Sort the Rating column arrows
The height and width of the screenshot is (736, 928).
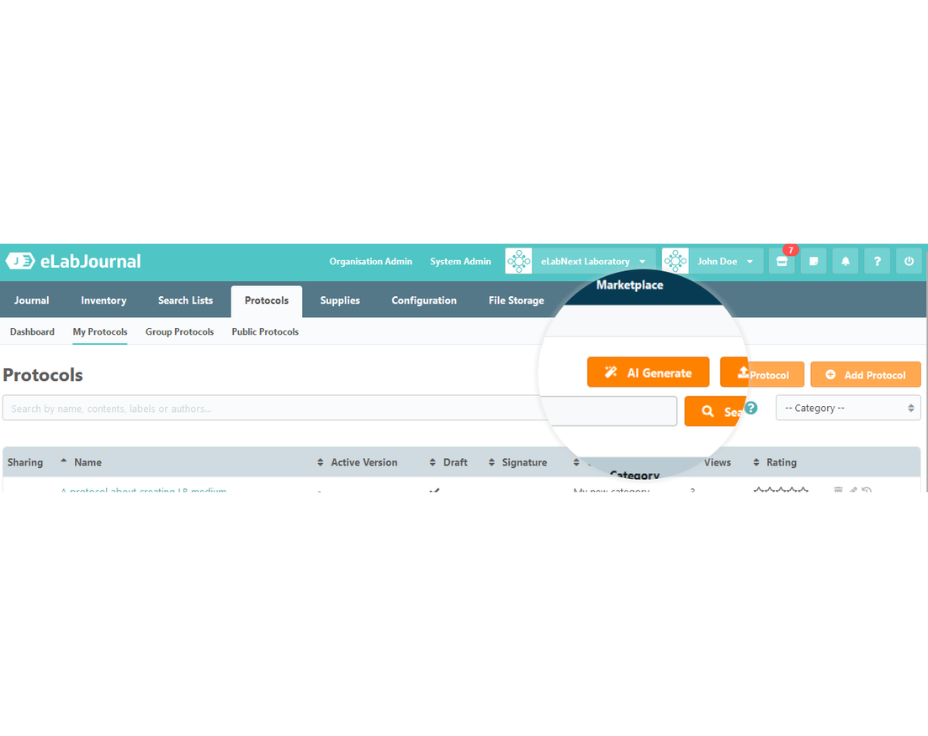(x=756, y=462)
